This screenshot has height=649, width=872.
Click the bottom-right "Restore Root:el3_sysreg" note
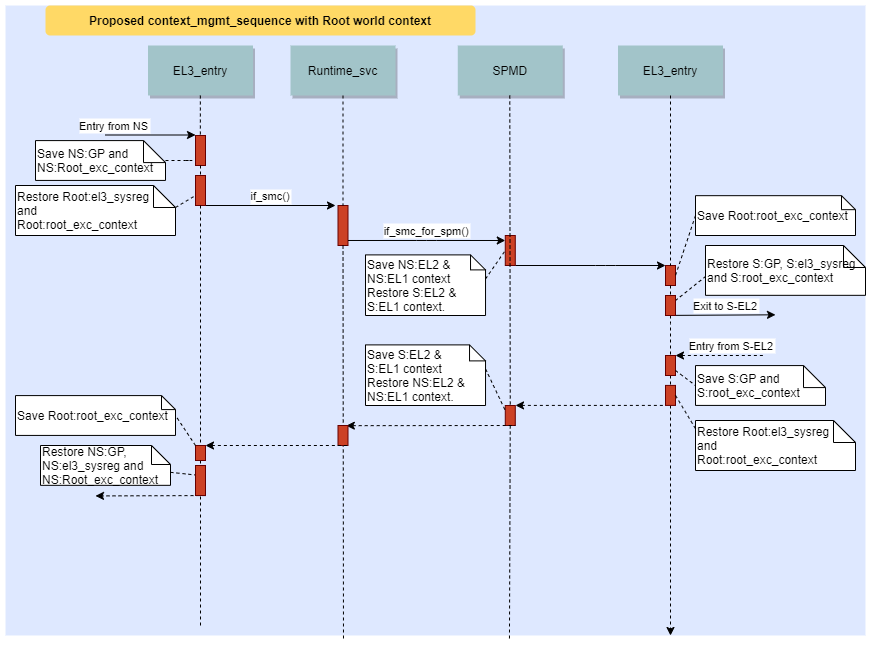coord(776,445)
